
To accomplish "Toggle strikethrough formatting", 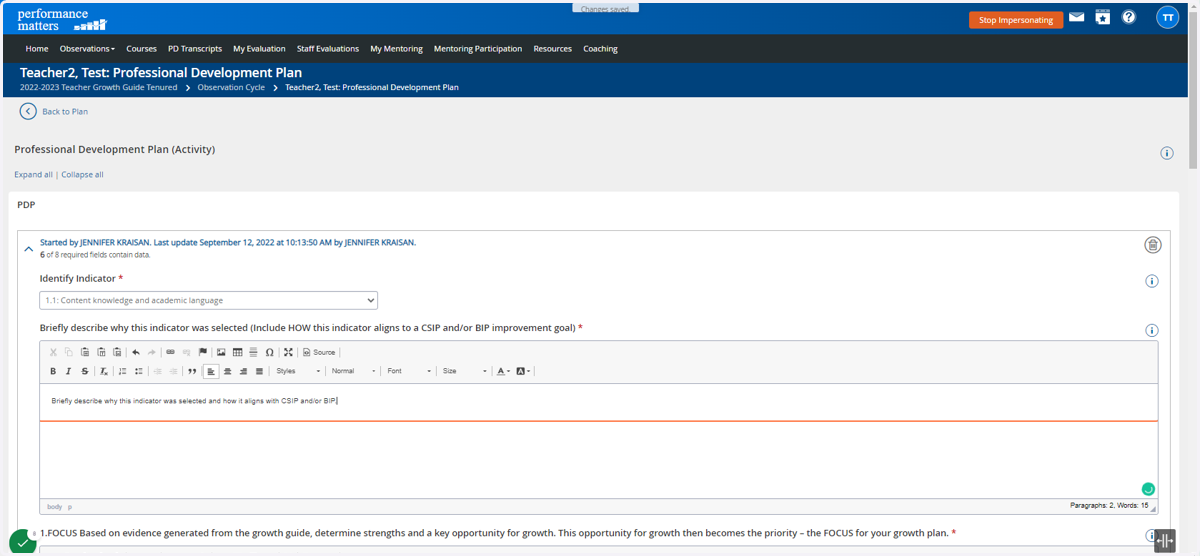I will pos(84,371).
